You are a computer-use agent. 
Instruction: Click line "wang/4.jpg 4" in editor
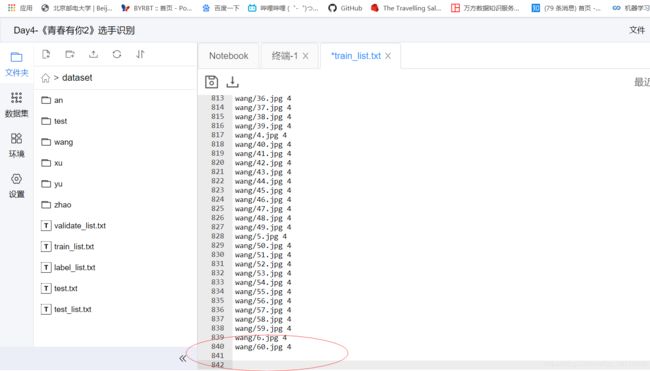coord(261,135)
